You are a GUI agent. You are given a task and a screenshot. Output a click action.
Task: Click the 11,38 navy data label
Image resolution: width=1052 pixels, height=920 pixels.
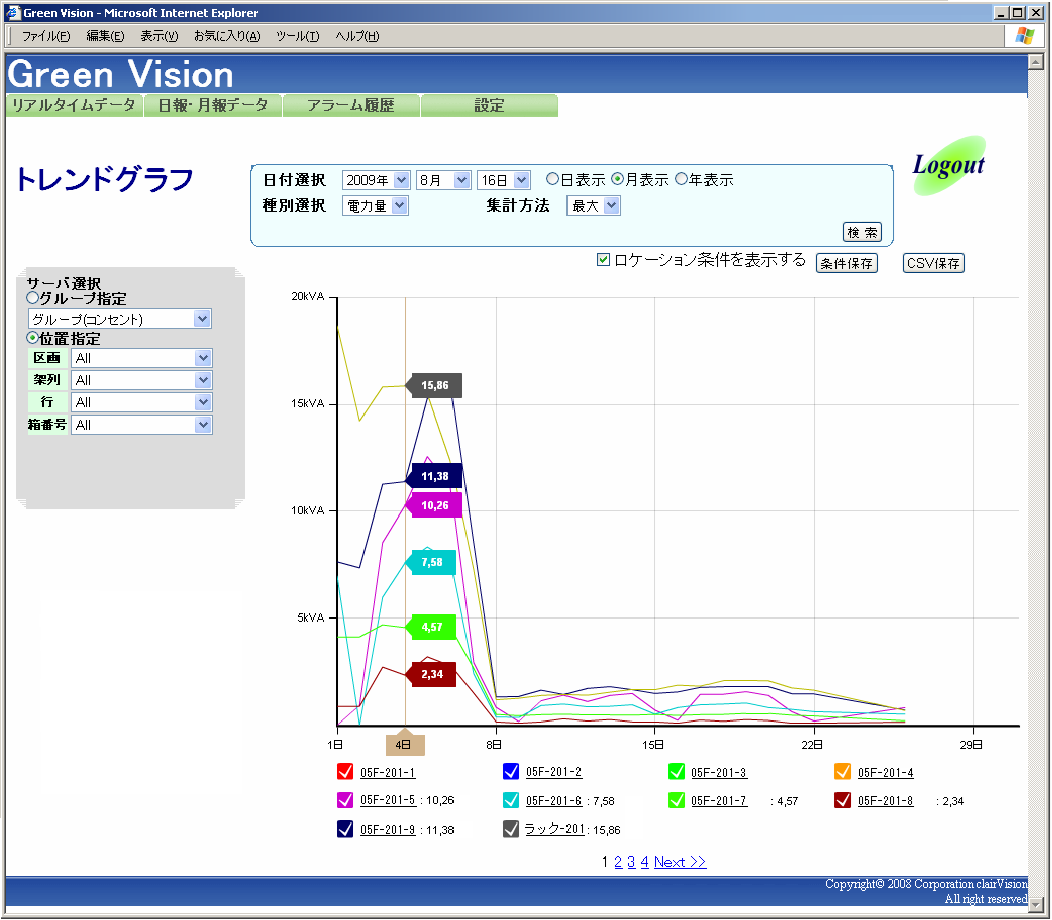point(433,476)
